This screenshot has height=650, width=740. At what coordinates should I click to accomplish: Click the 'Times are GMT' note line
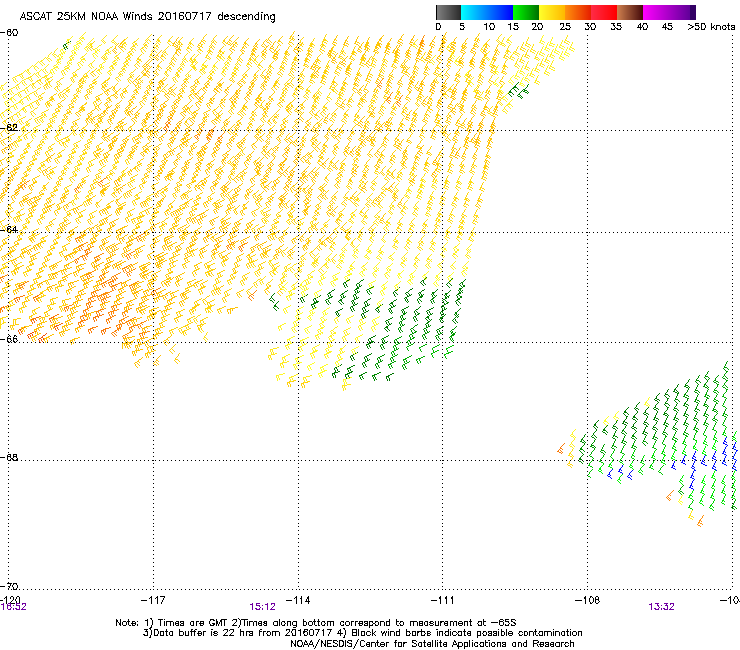(x=315, y=623)
